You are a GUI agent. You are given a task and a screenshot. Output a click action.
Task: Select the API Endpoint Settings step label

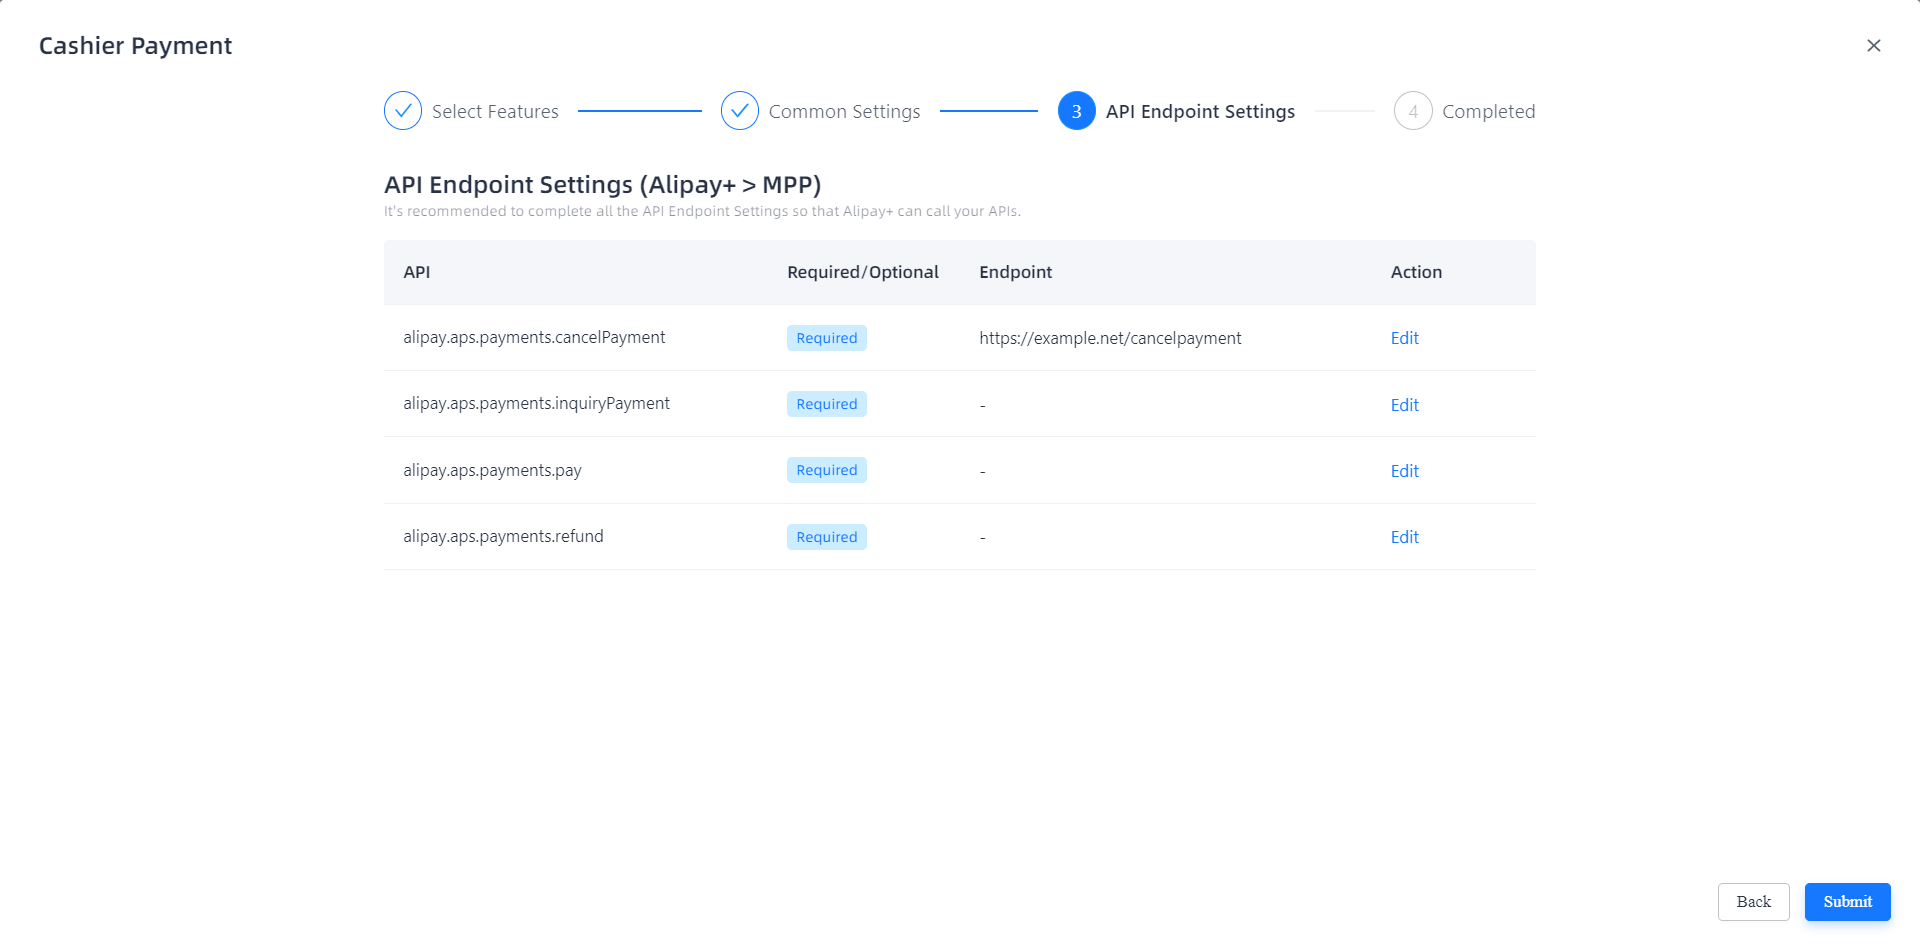pos(1200,112)
